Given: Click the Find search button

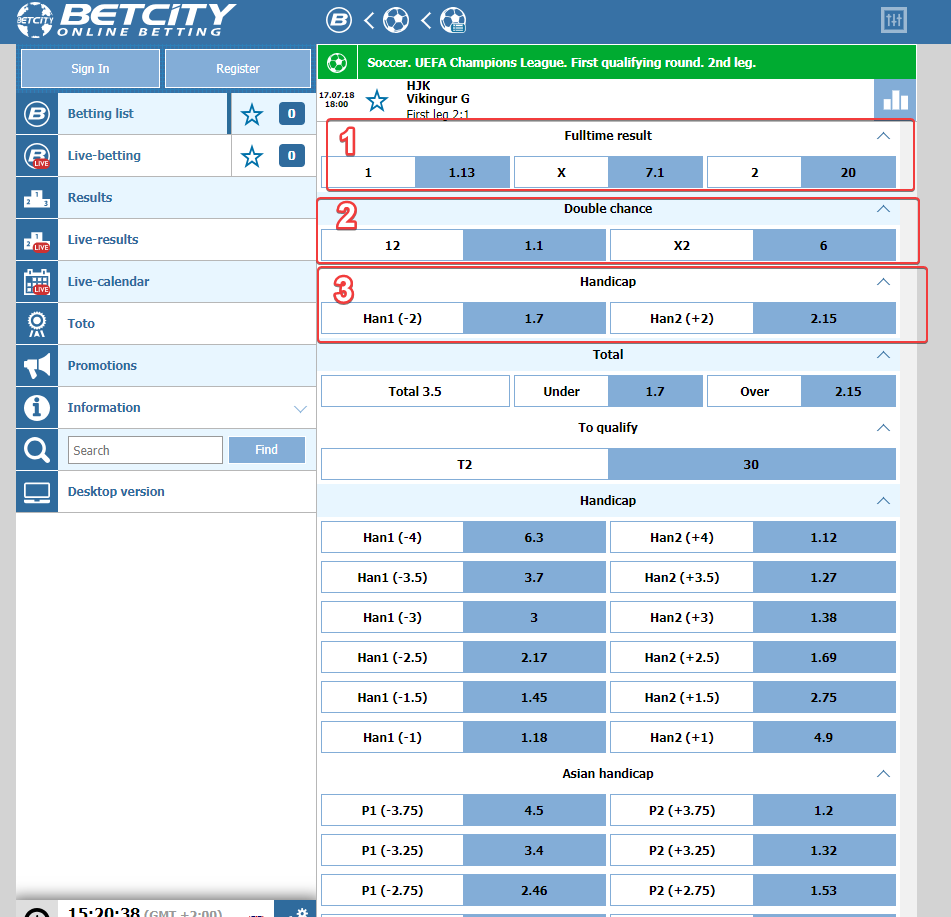Looking at the screenshot, I should tap(267, 450).
